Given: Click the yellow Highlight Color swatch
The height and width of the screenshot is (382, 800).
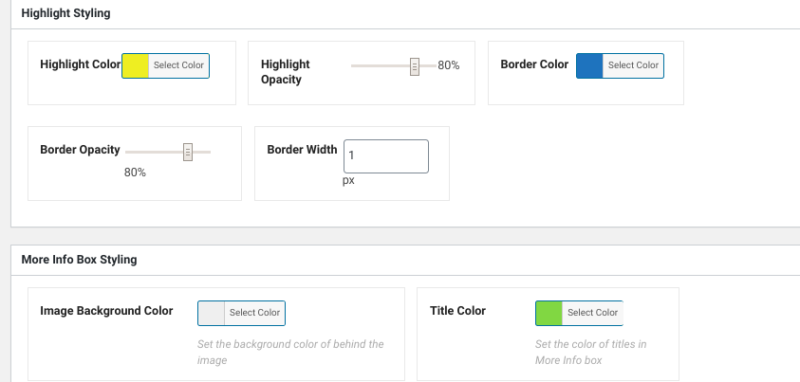Looking at the screenshot, I should click(135, 66).
